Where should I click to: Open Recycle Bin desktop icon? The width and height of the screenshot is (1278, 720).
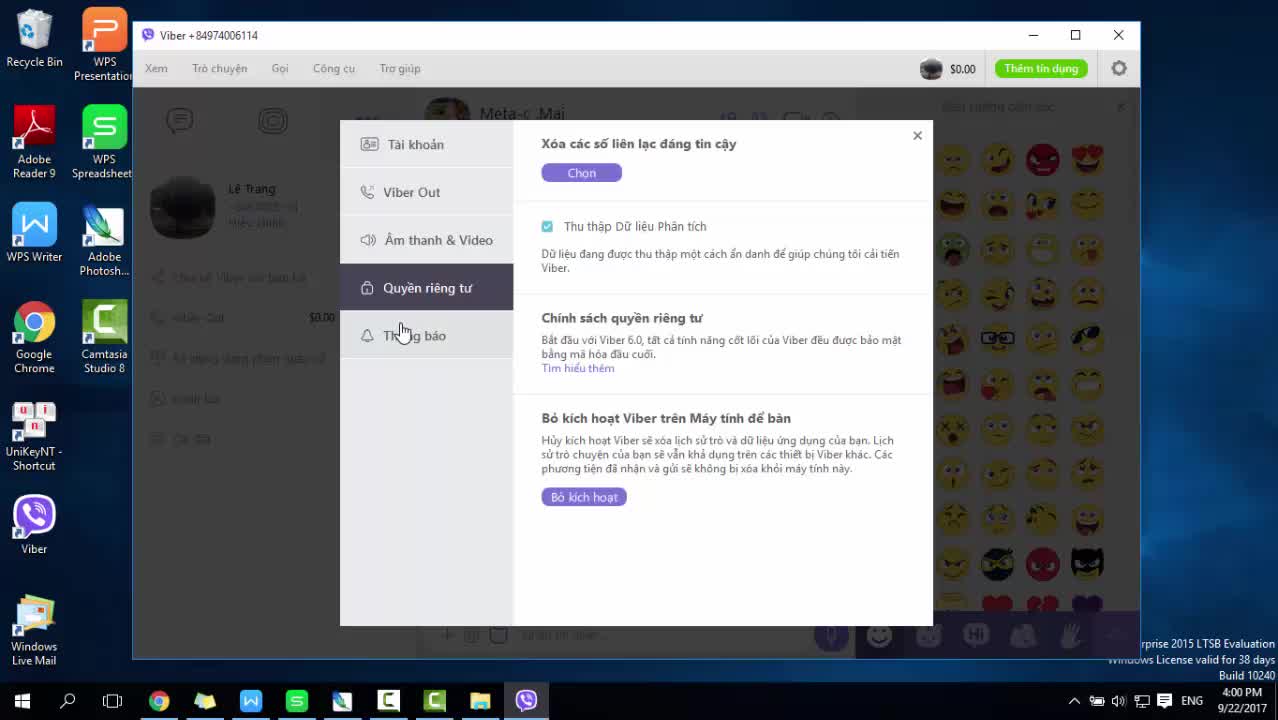coord(34,39)
